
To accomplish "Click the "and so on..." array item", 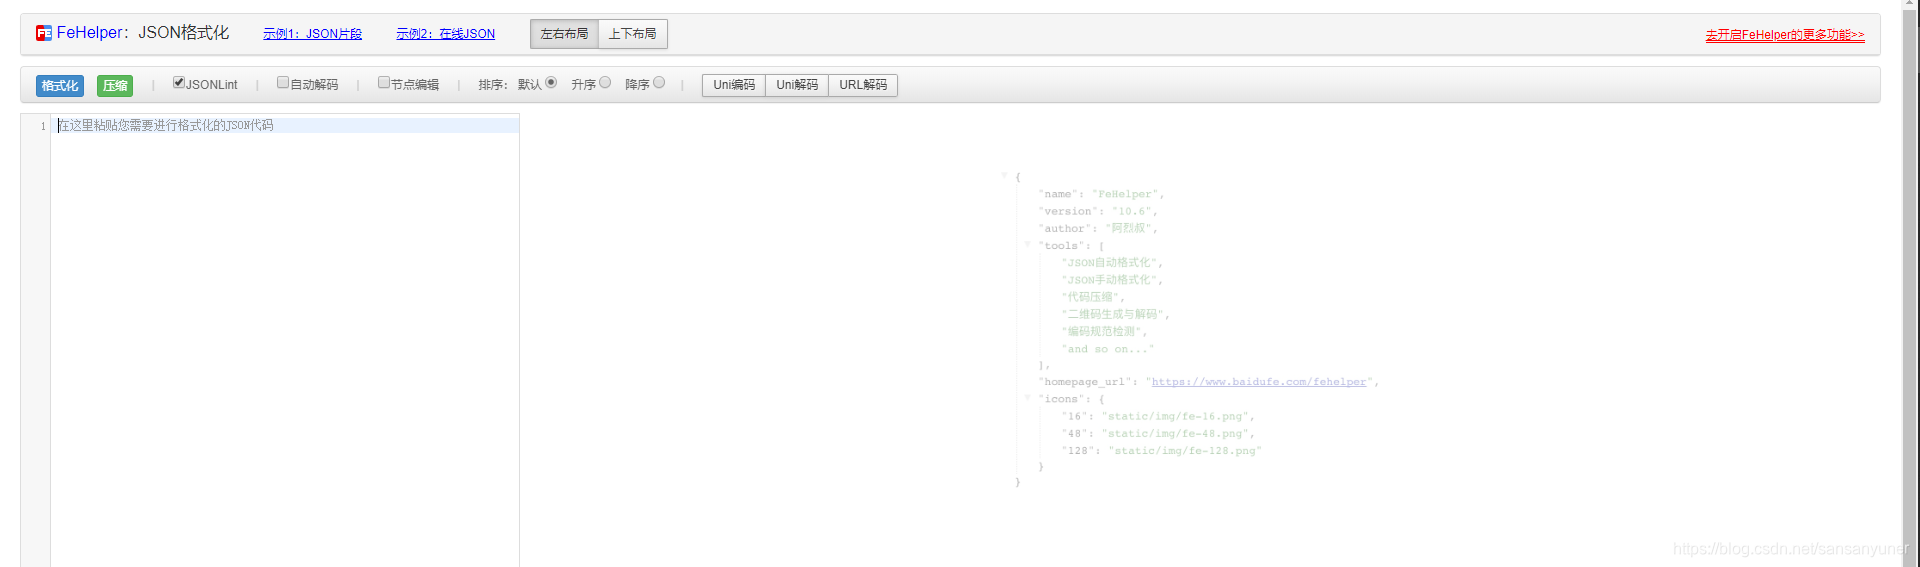I will coord(1108,349).
